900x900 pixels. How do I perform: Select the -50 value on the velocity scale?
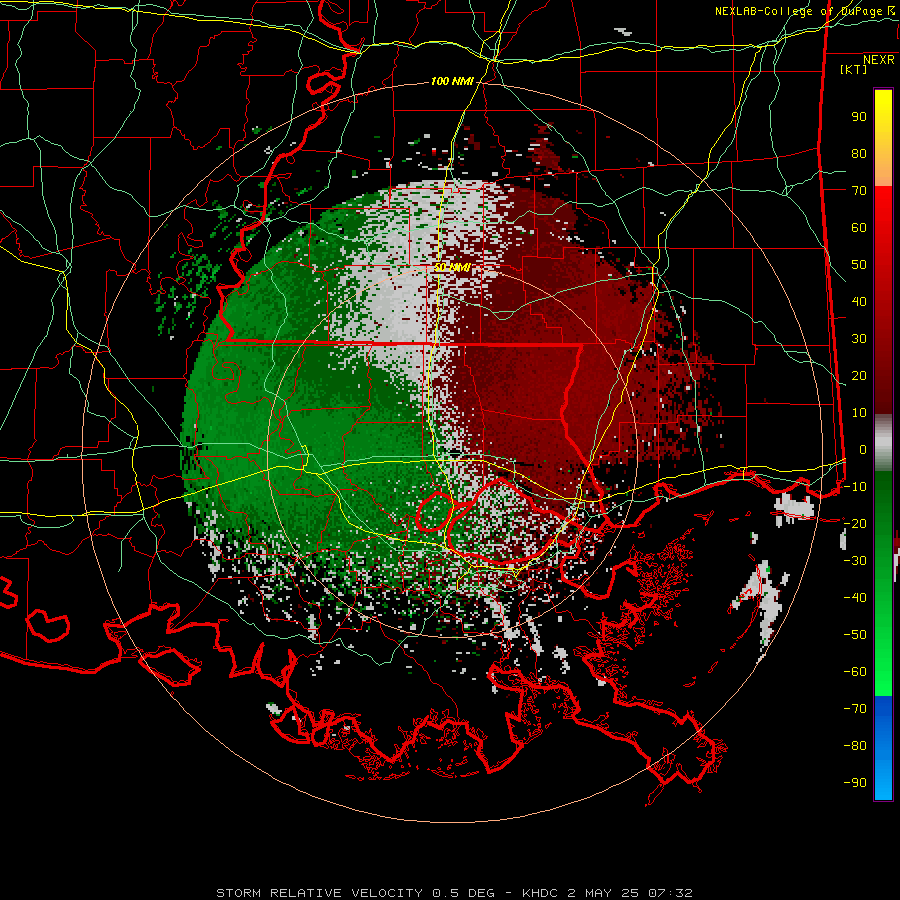click(x=855, y=634)
